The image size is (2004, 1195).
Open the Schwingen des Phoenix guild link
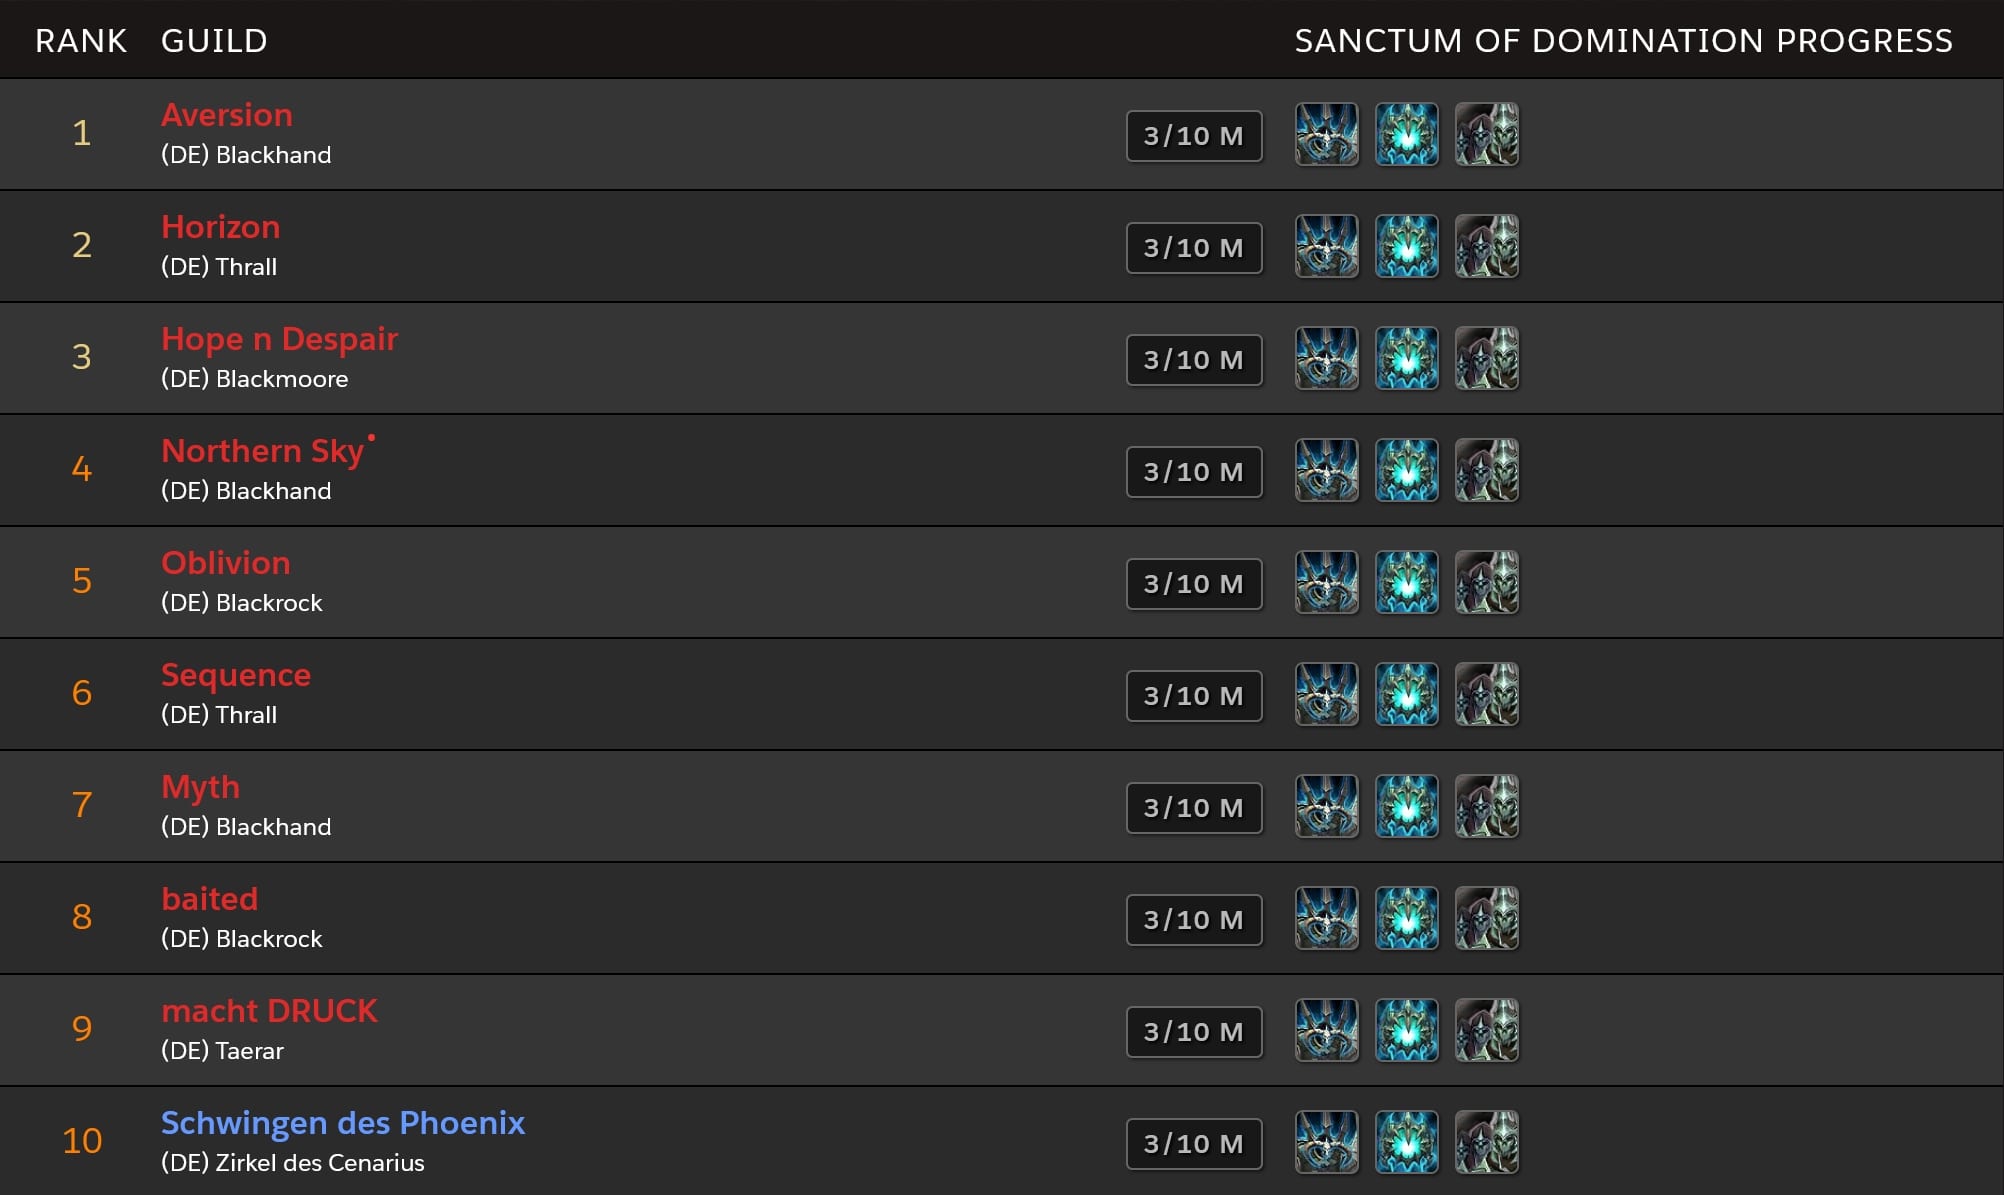click(x=343, y=1123)
